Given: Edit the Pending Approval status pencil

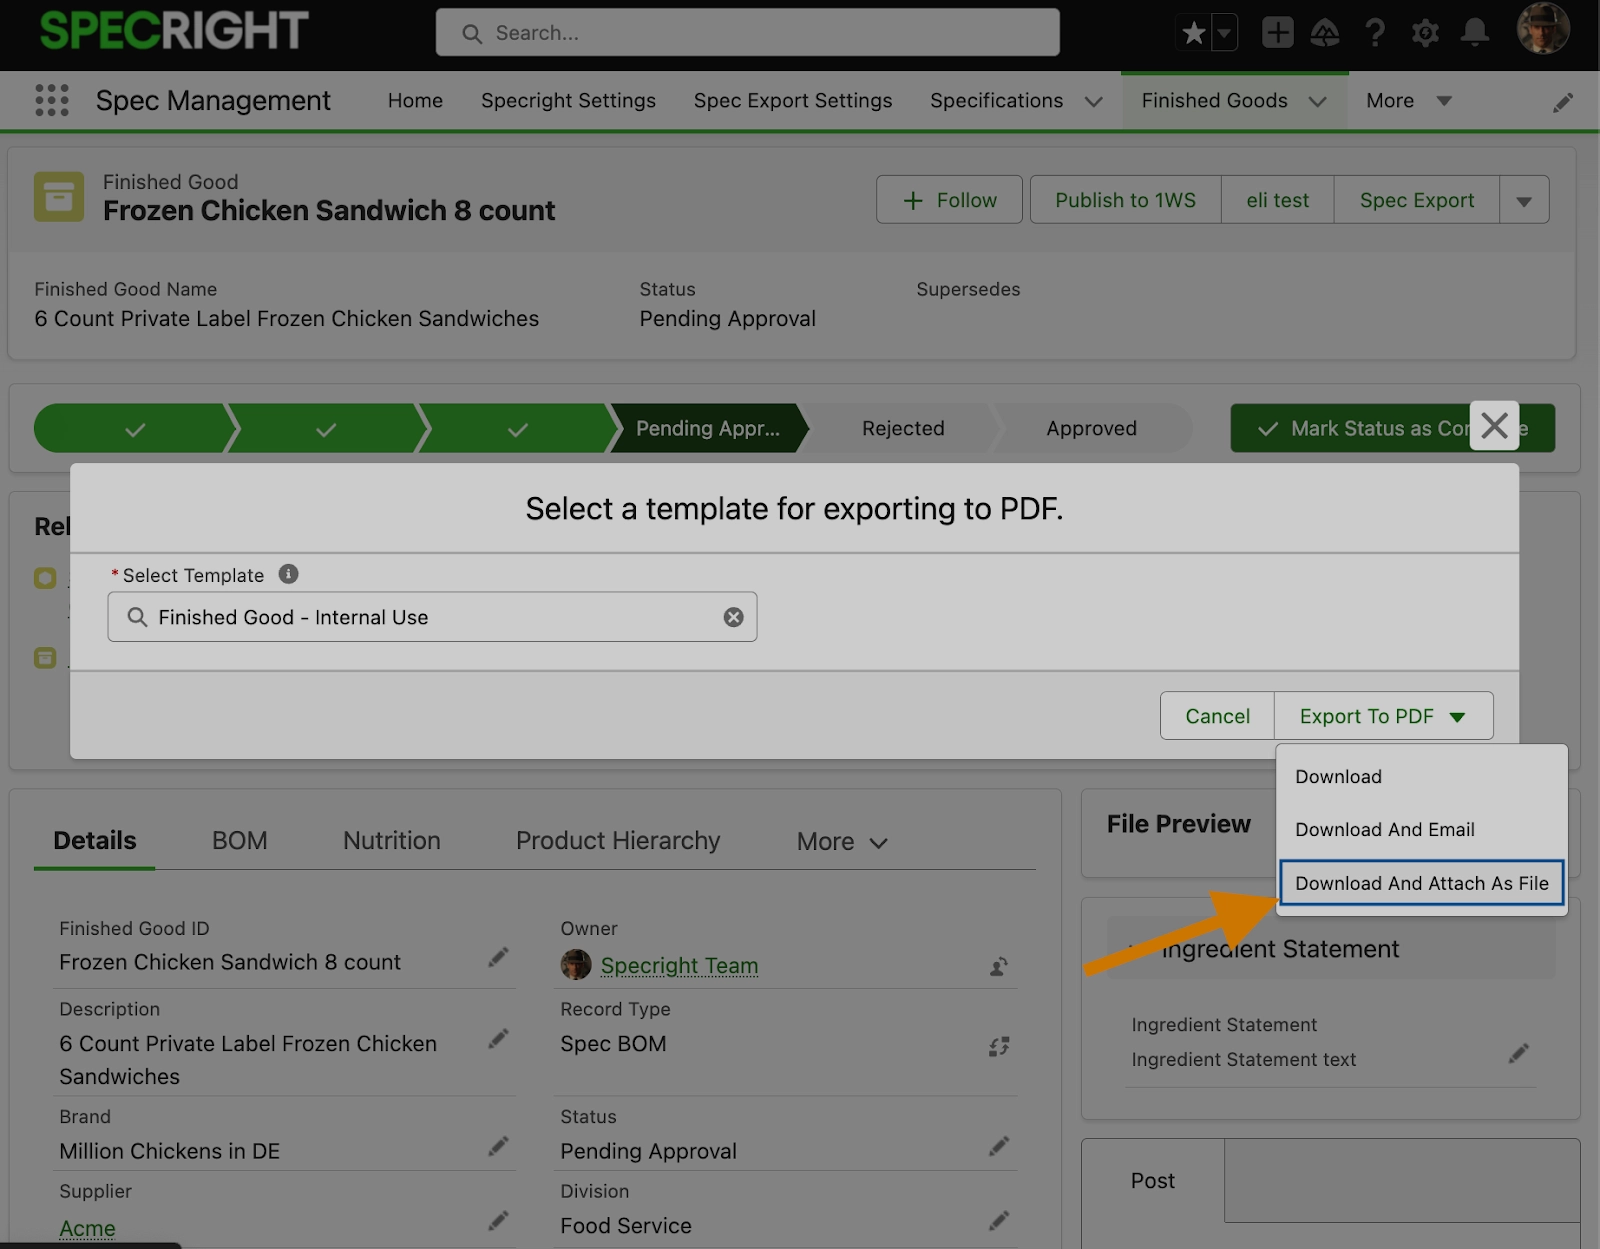Looking at the screenshot, I should click(999, 1147).
